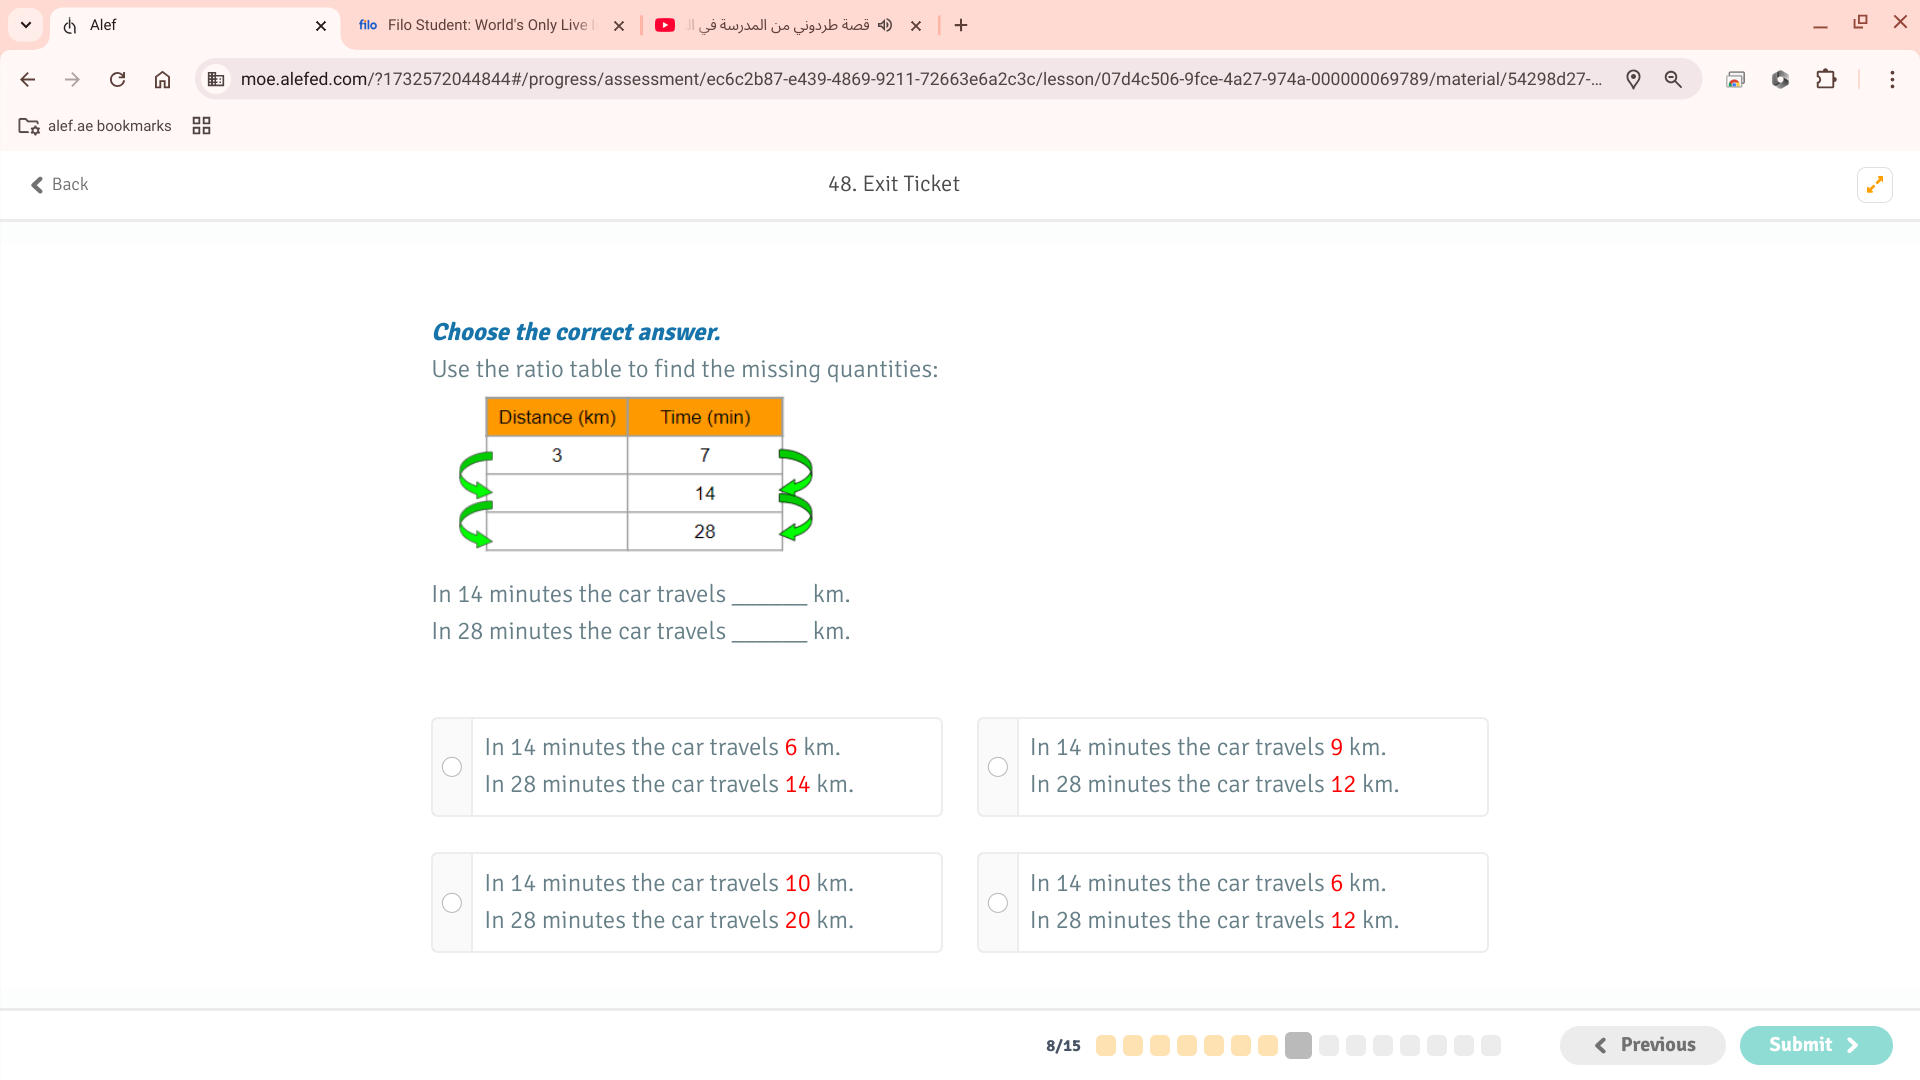Open the home page icon
Viewport: 1920px width, 1080px height.
tap(162, 80)
